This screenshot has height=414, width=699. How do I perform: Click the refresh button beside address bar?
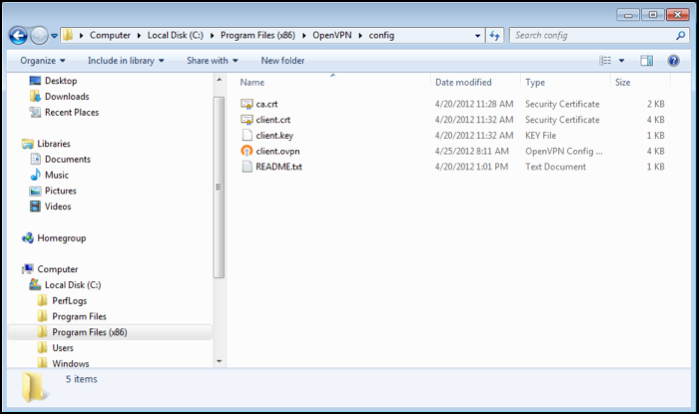tap(495, 36)
